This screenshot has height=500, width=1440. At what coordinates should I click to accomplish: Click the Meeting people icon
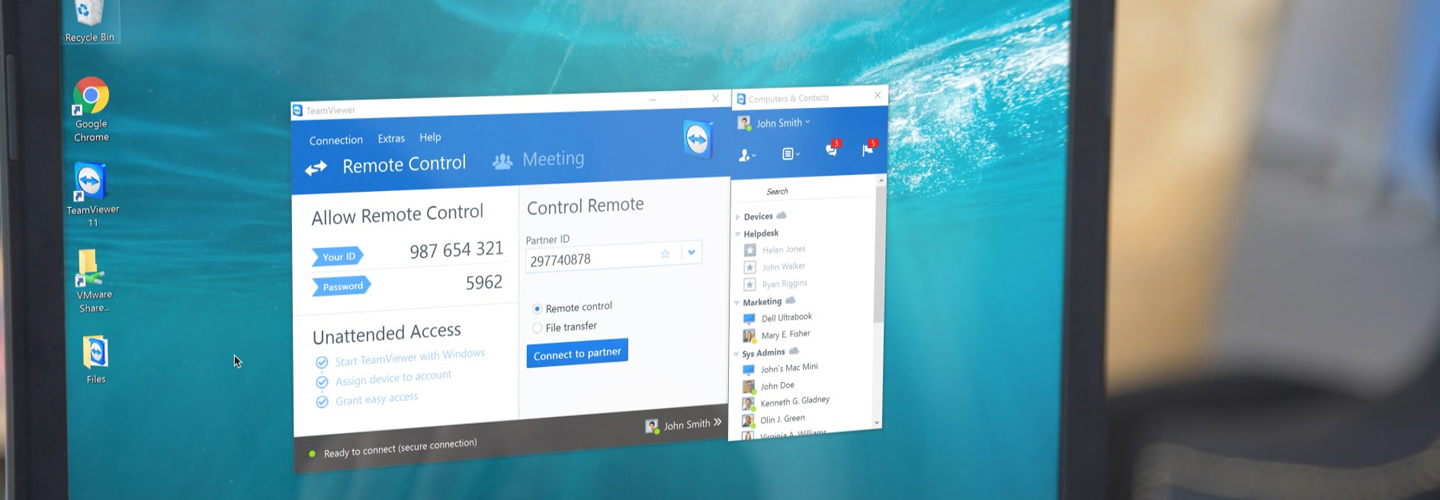[x=503, y=161]
